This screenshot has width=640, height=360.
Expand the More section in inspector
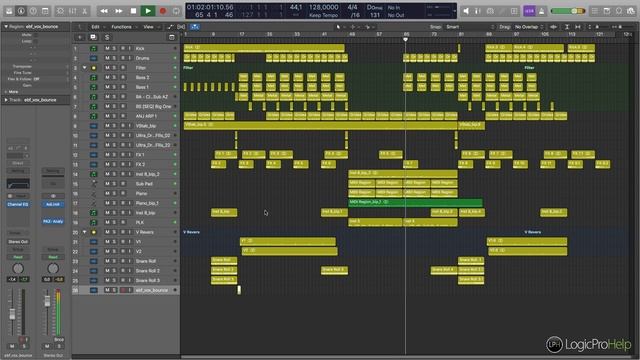click(x=6, y=92)
